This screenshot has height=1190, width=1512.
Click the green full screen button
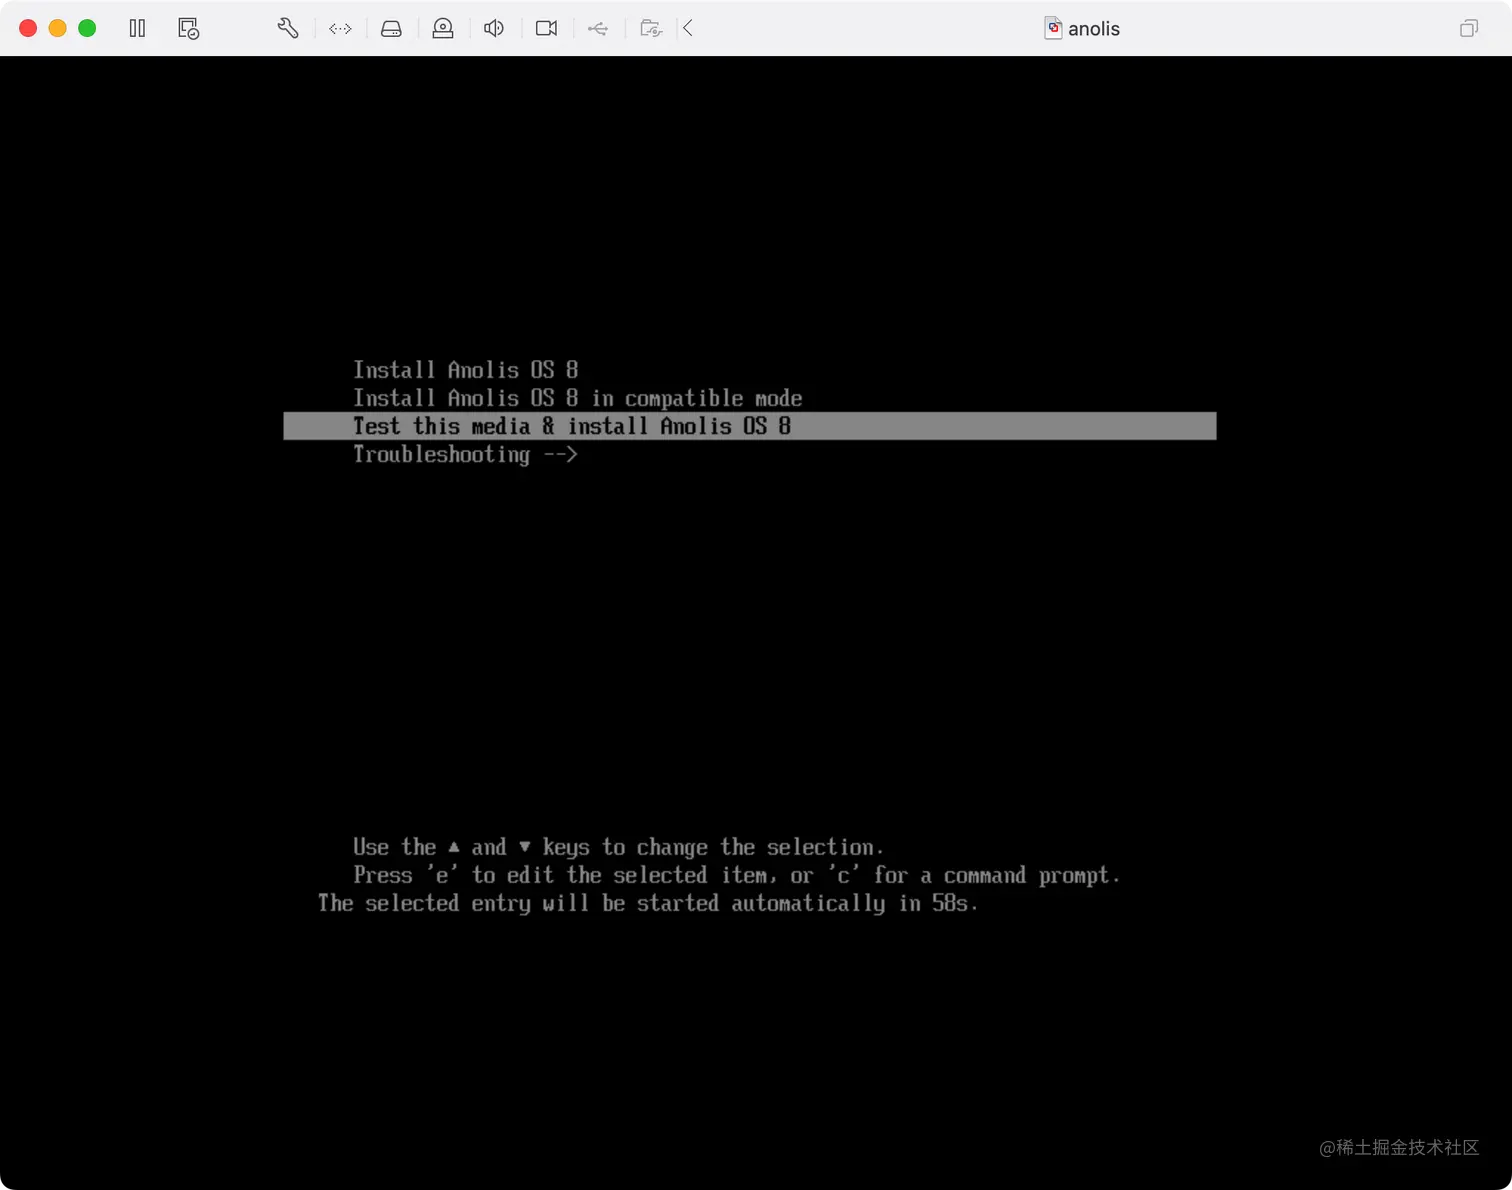(x=87, y=28)
